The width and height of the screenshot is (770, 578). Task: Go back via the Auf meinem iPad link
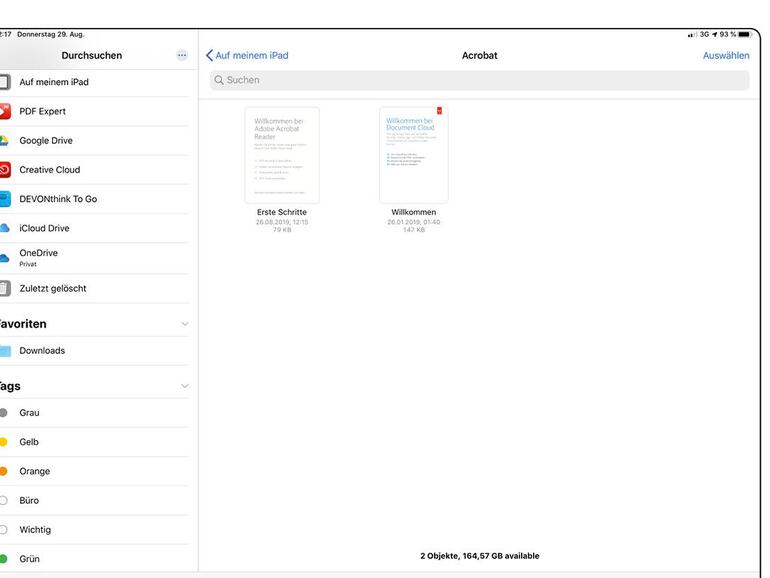tap(251, 55)
